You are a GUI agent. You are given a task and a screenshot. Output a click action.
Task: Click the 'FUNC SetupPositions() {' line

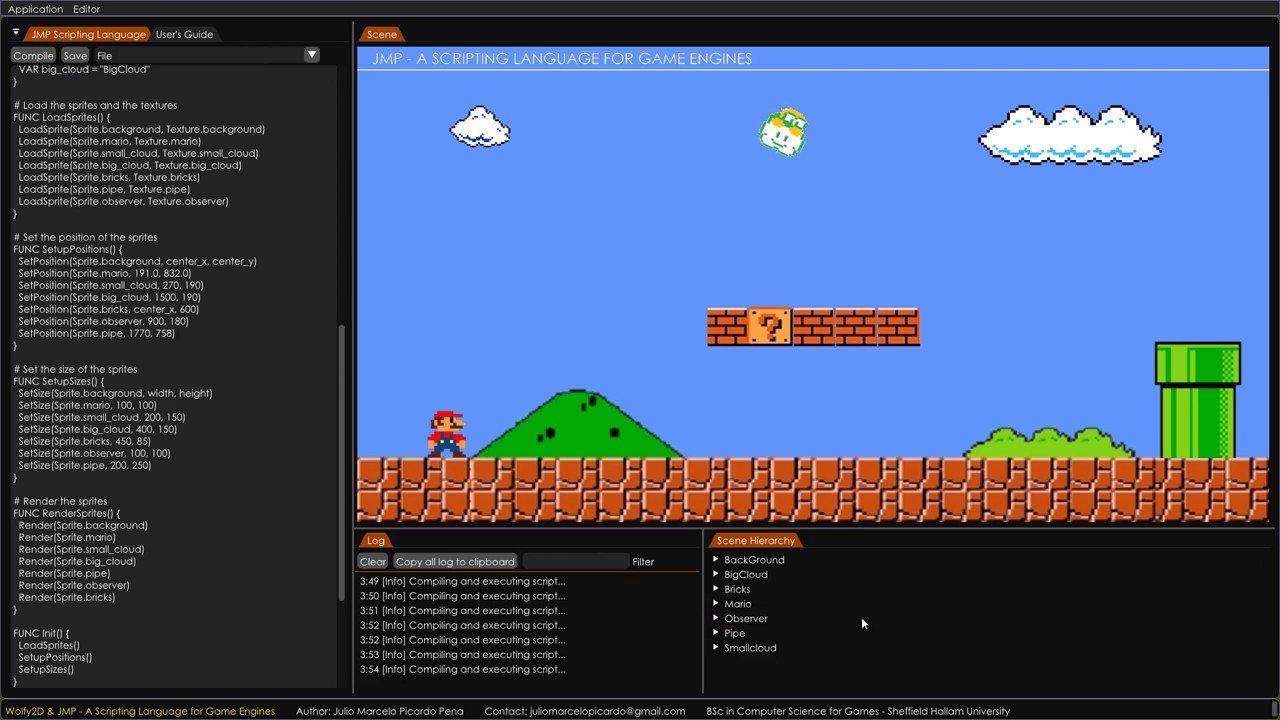(67, 249)
